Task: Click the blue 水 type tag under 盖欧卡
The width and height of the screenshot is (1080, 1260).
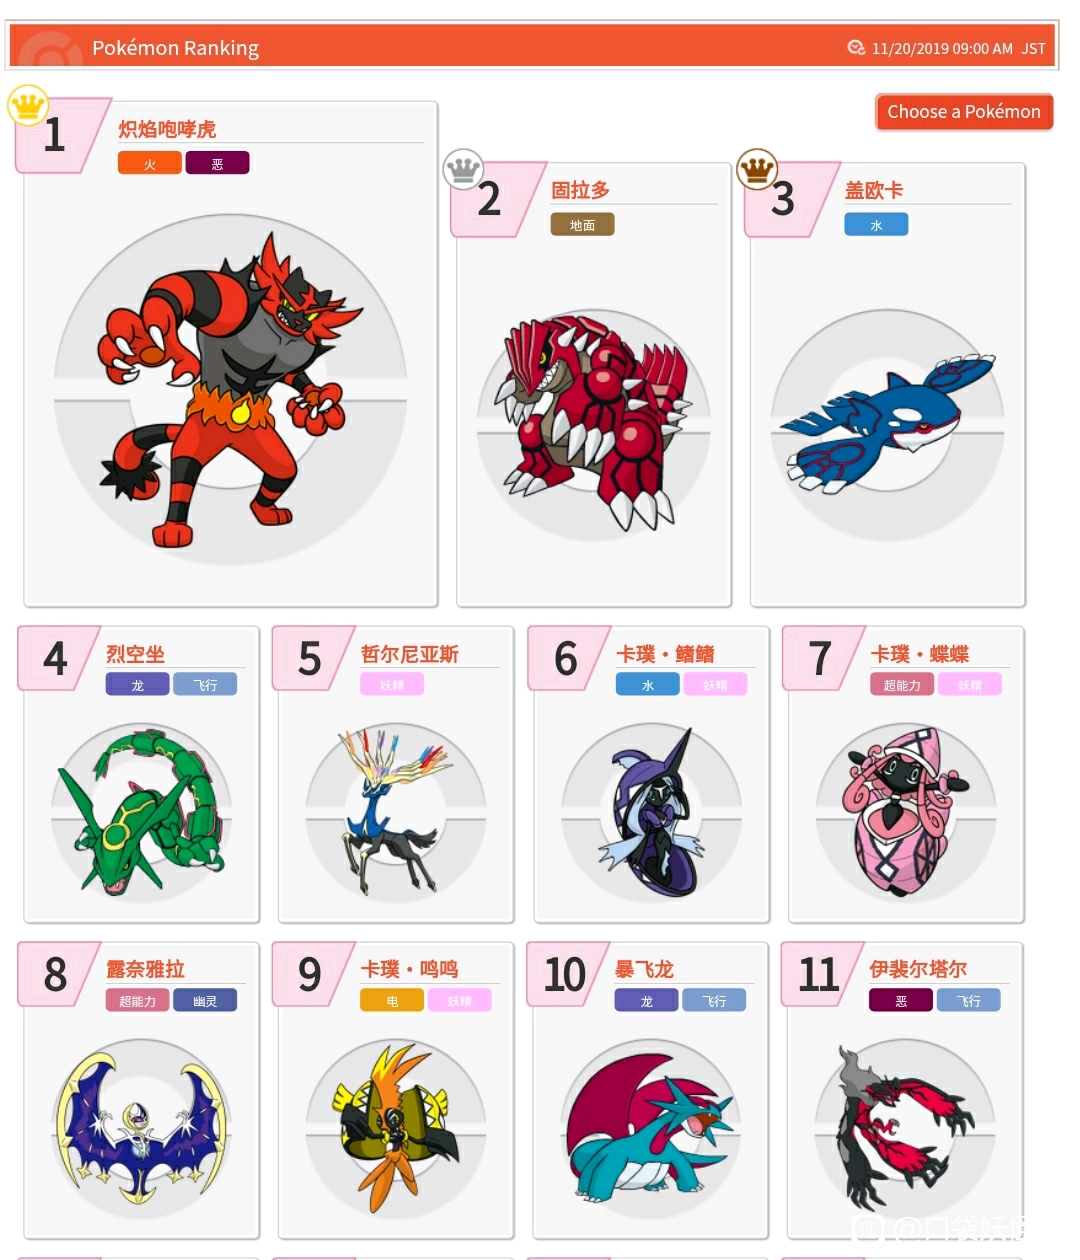Action: pyautogui.click(x=876, y=225)
